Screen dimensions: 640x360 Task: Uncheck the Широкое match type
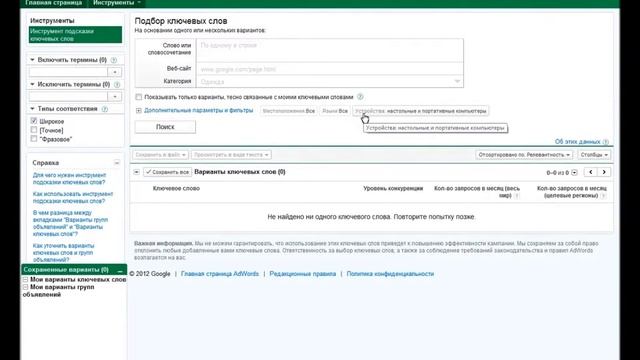[x=34, y=121]
